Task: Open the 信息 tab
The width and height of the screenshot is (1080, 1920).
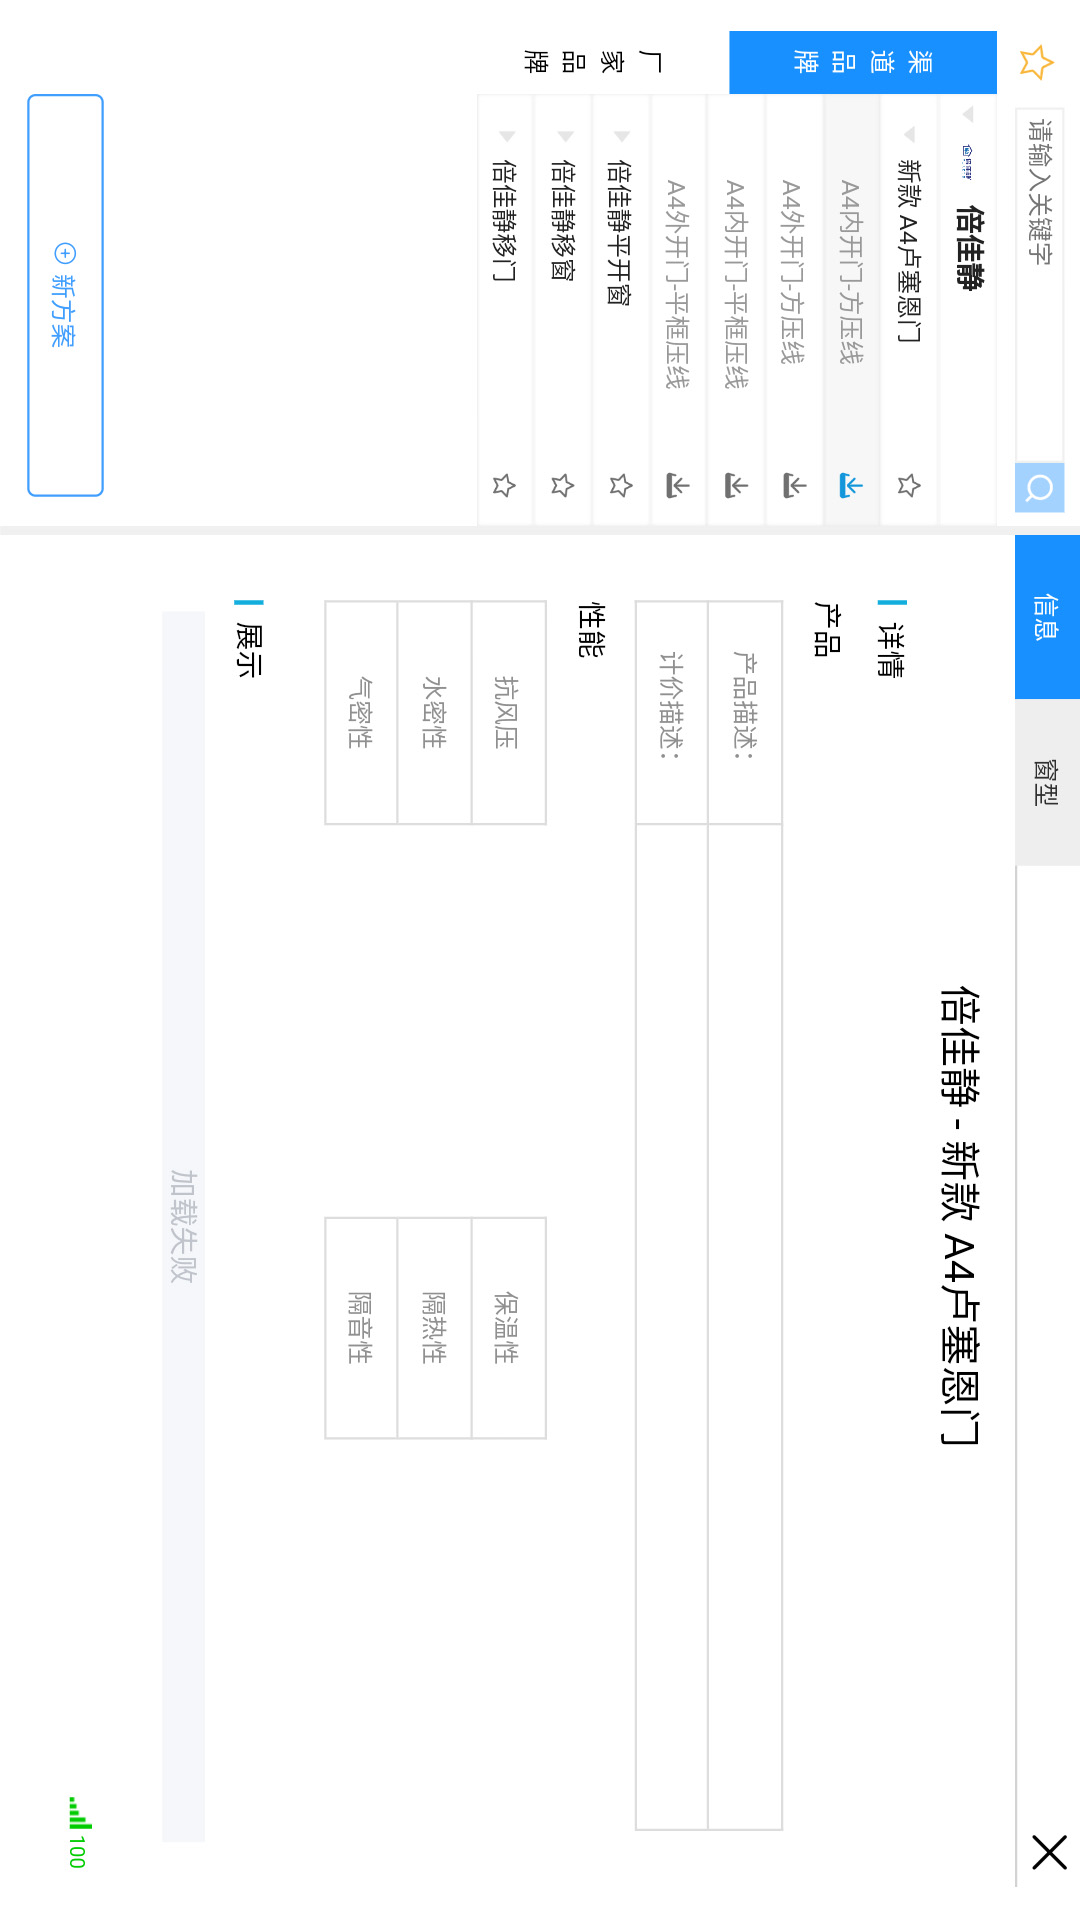Action: coord(1047,617)
